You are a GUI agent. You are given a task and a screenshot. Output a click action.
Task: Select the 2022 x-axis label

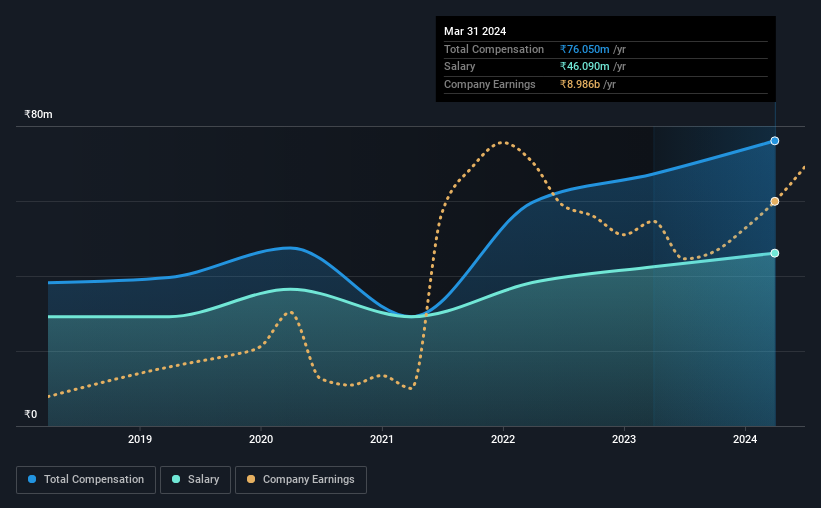(x=503, y=439)
